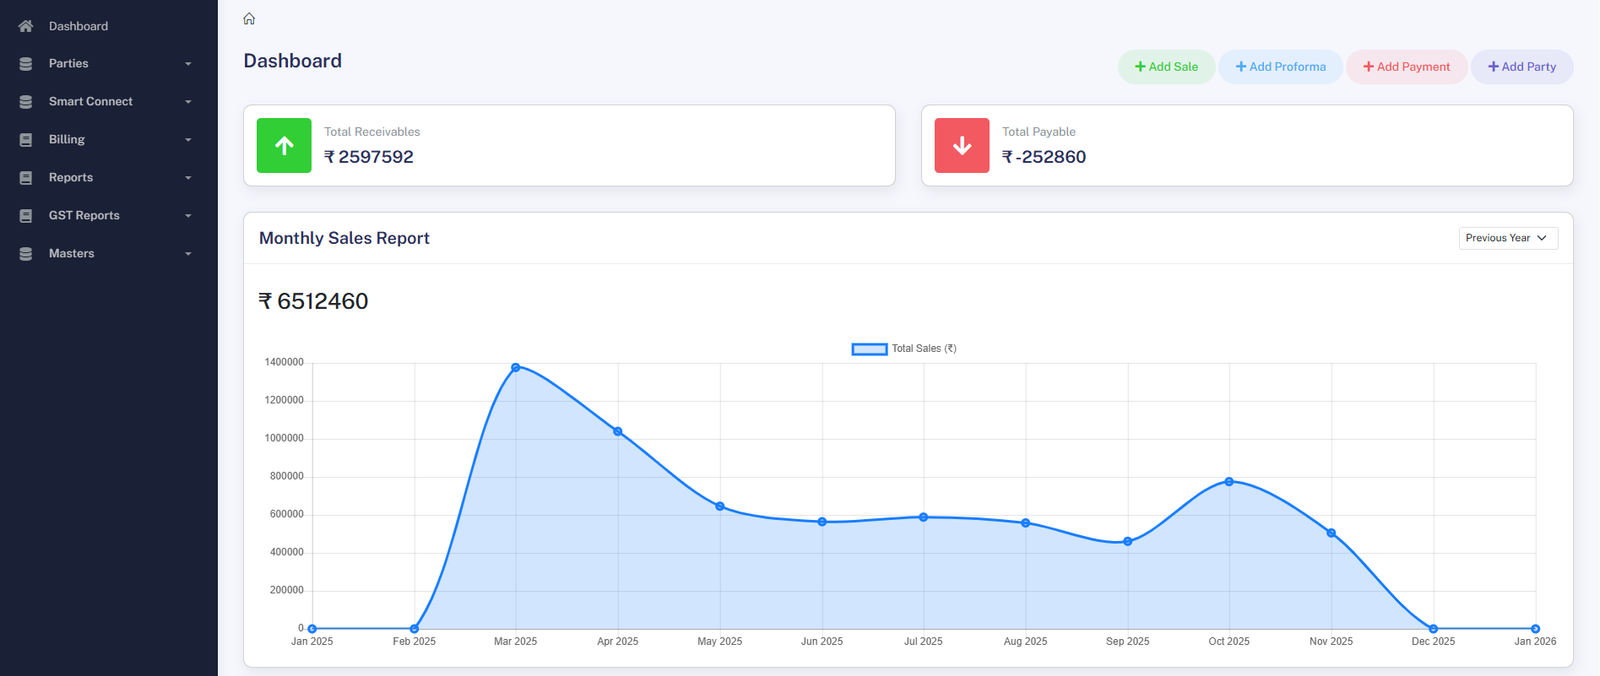Click the Feb 2025 chart data point

[414, 629]
